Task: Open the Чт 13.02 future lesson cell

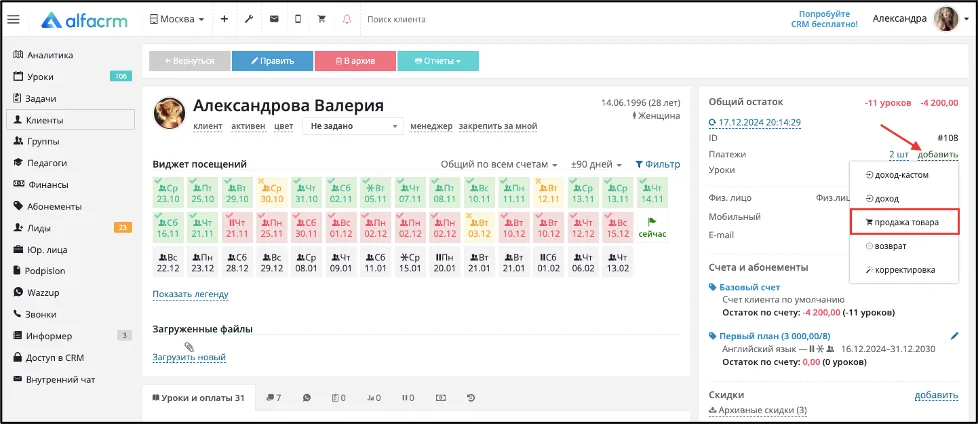Action: [x=617, y=262]
